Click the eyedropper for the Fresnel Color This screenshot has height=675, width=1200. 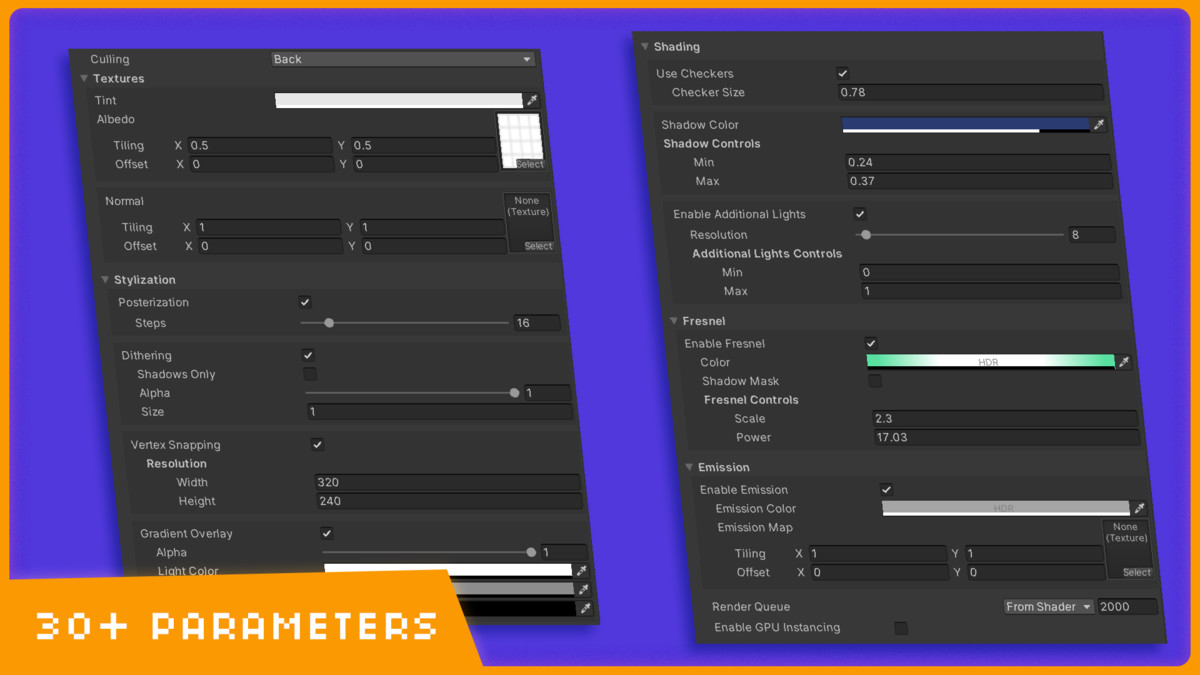[x=1124, y=362]
